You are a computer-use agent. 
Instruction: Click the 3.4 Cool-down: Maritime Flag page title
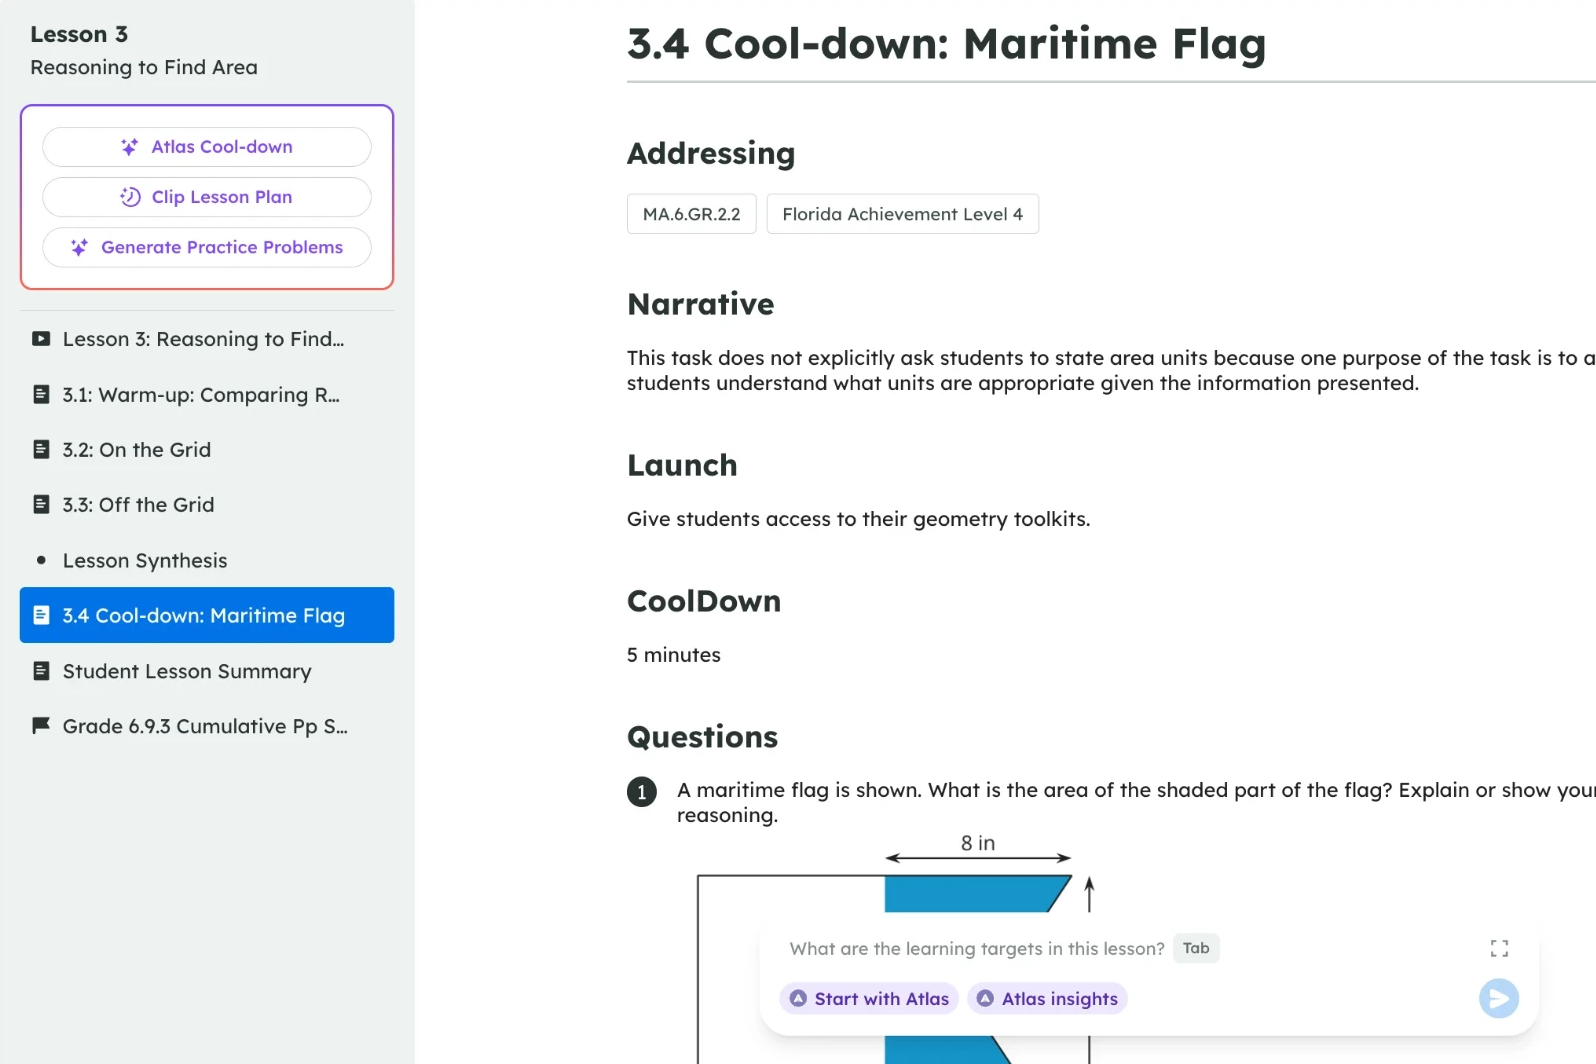tap(946, 44)
